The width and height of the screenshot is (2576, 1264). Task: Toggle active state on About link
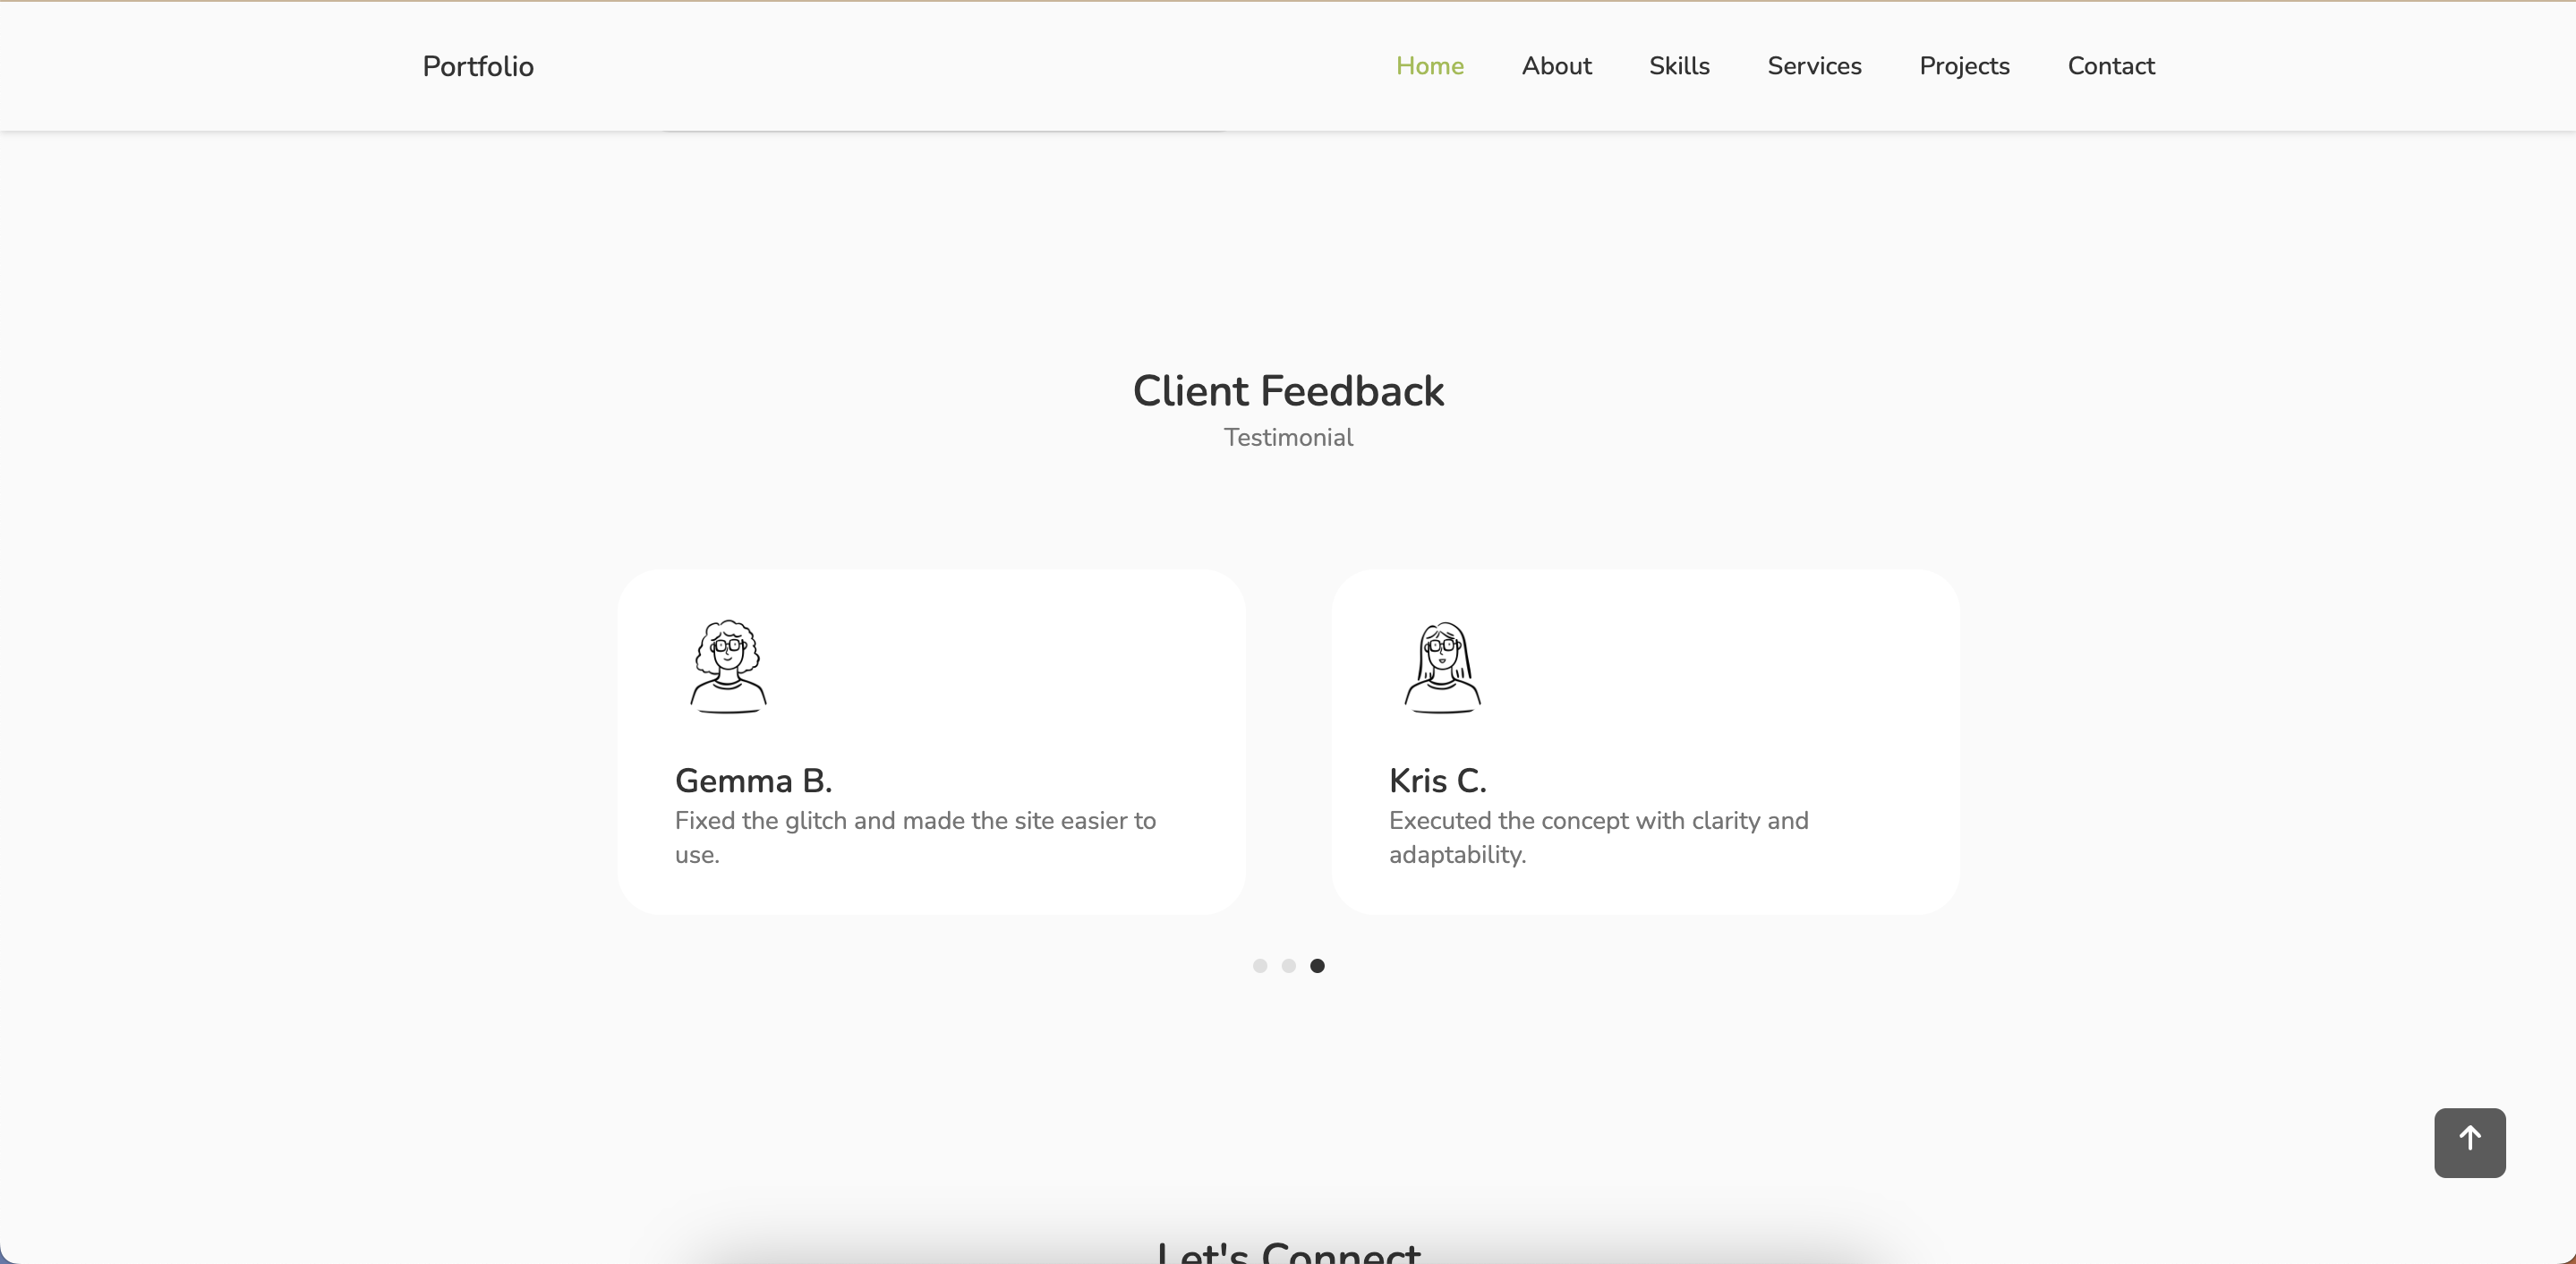click(1556, 65)
